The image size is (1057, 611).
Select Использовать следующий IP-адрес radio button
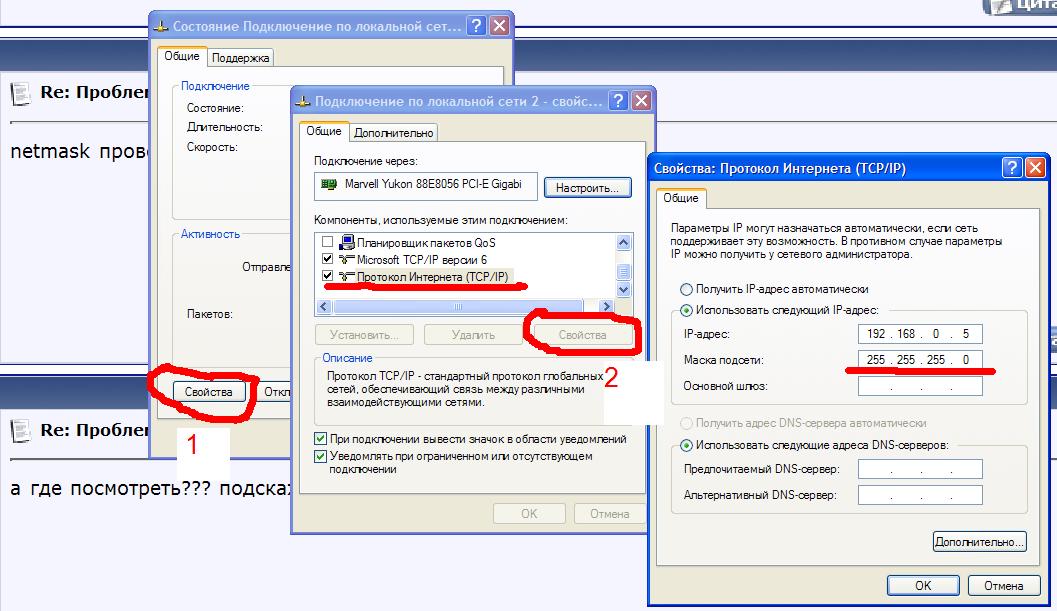point(686,310)
